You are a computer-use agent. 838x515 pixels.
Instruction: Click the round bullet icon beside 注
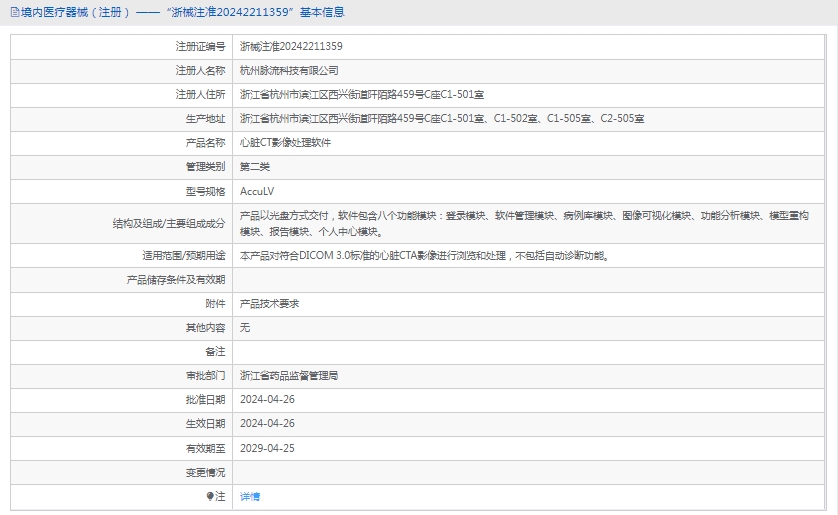pyautogui.click(x=210, y=496)
